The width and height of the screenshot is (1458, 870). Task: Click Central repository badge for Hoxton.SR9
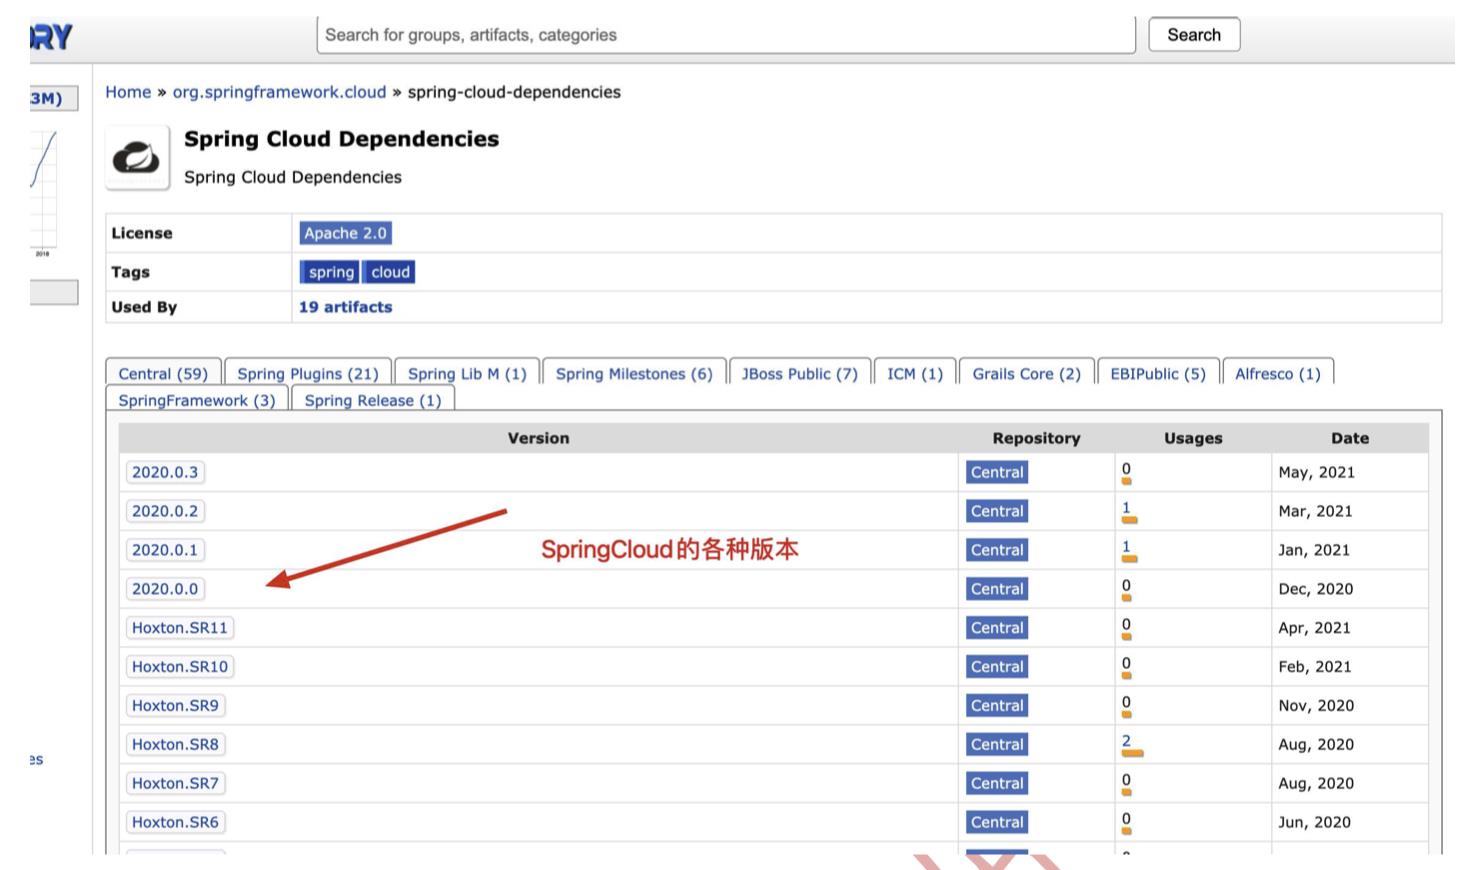click(x=997, y=706)
